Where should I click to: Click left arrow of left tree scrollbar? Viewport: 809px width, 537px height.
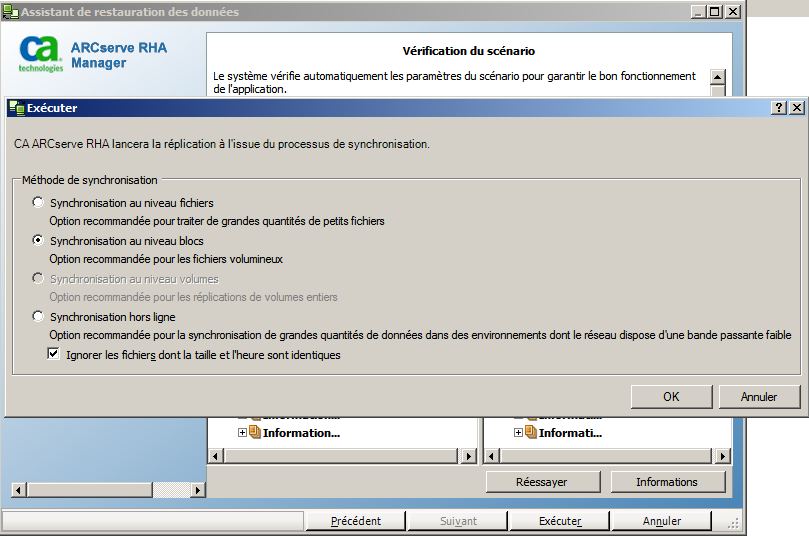(x=215, y=456)
